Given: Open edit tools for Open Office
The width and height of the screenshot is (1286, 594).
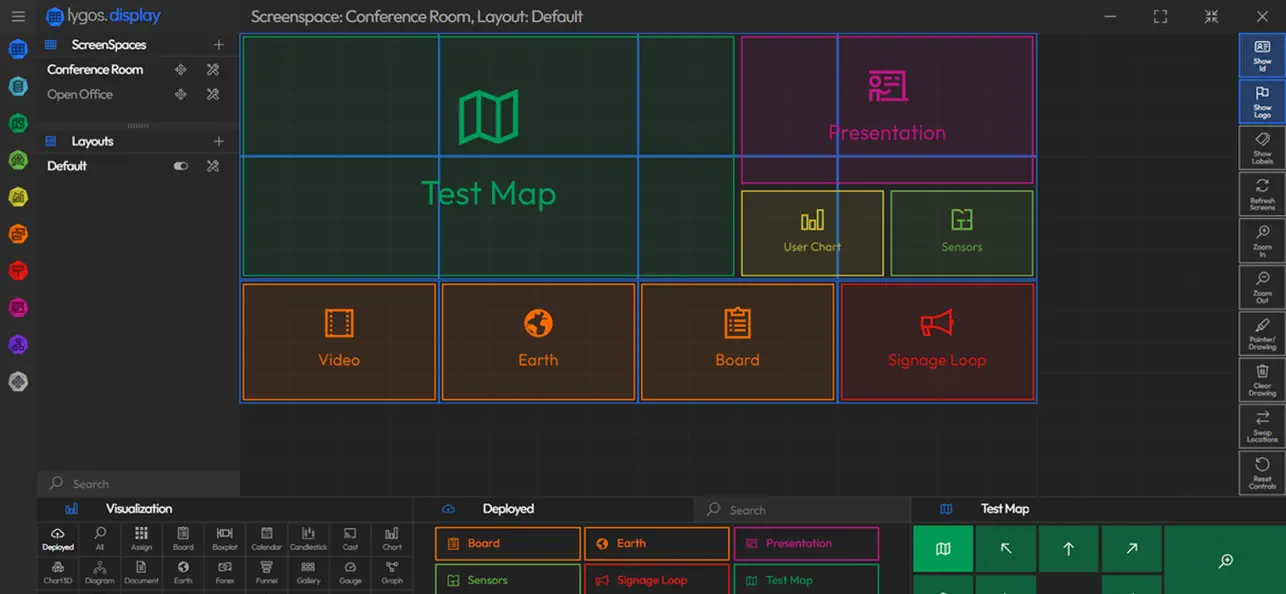Looking at the screenshot, I should click(x=213, y=94).
